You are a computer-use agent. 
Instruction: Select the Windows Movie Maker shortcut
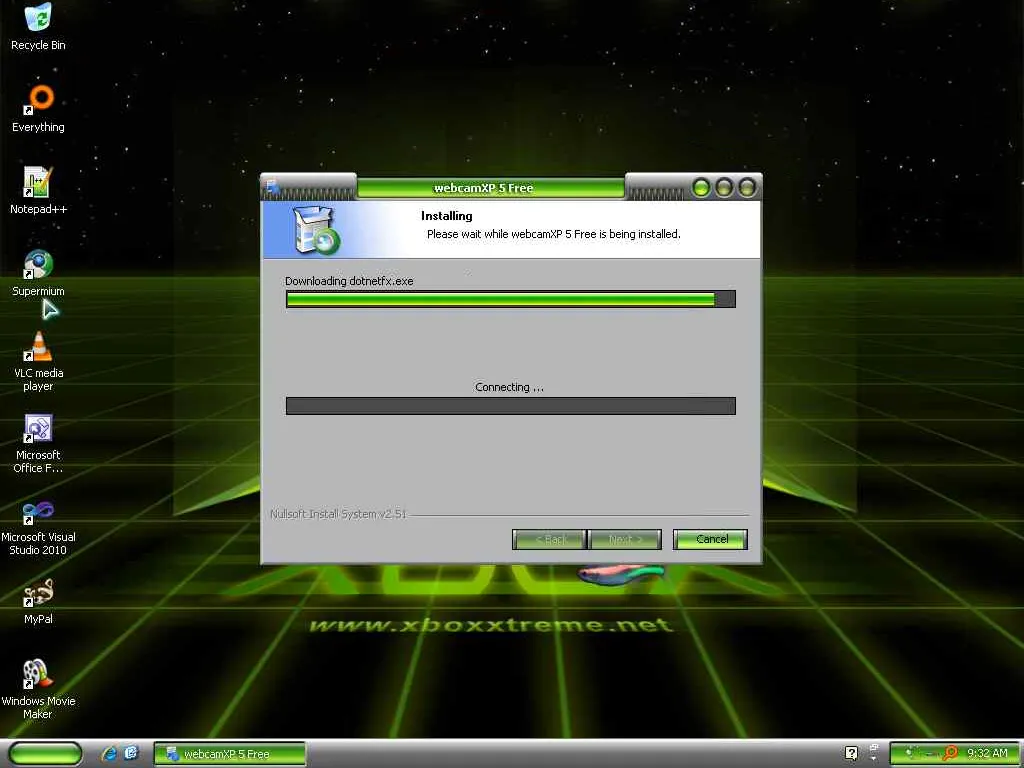38,689
